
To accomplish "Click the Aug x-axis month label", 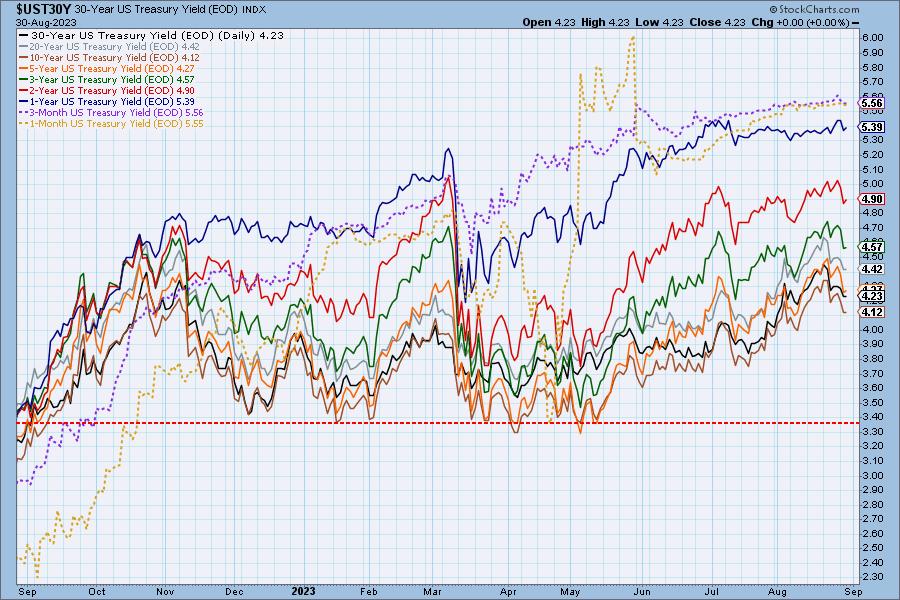I will pyautogui.click(x=777, y=592).
